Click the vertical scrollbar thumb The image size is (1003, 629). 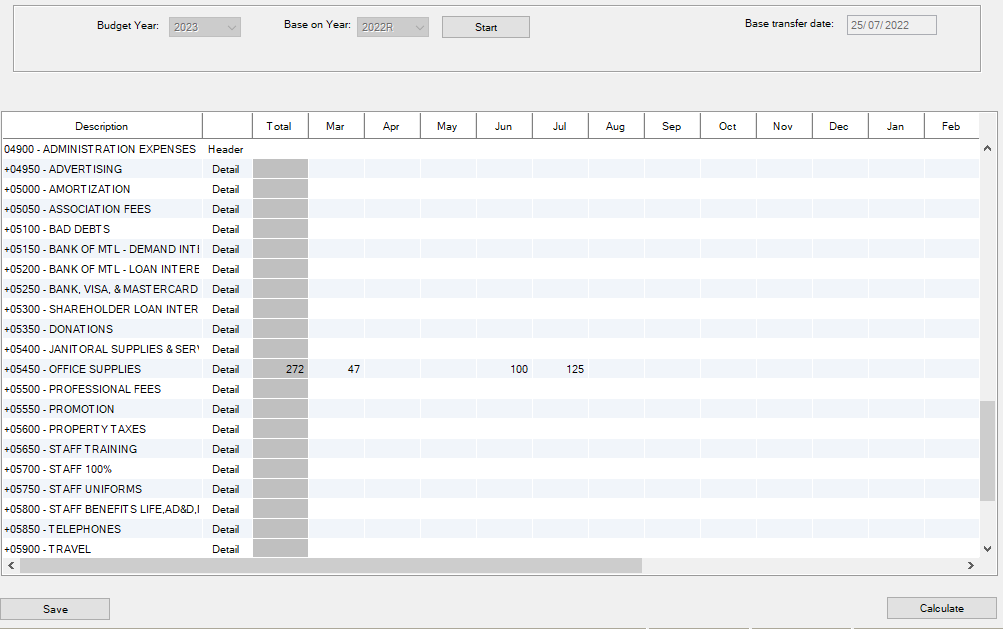(x=988, y=448)
